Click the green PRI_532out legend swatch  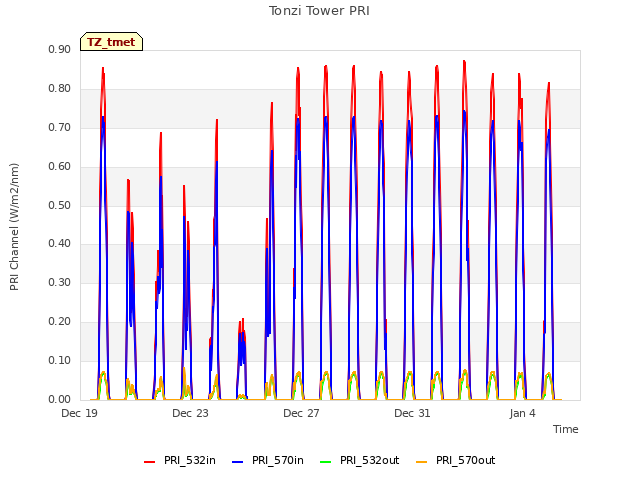pos(325,462)
